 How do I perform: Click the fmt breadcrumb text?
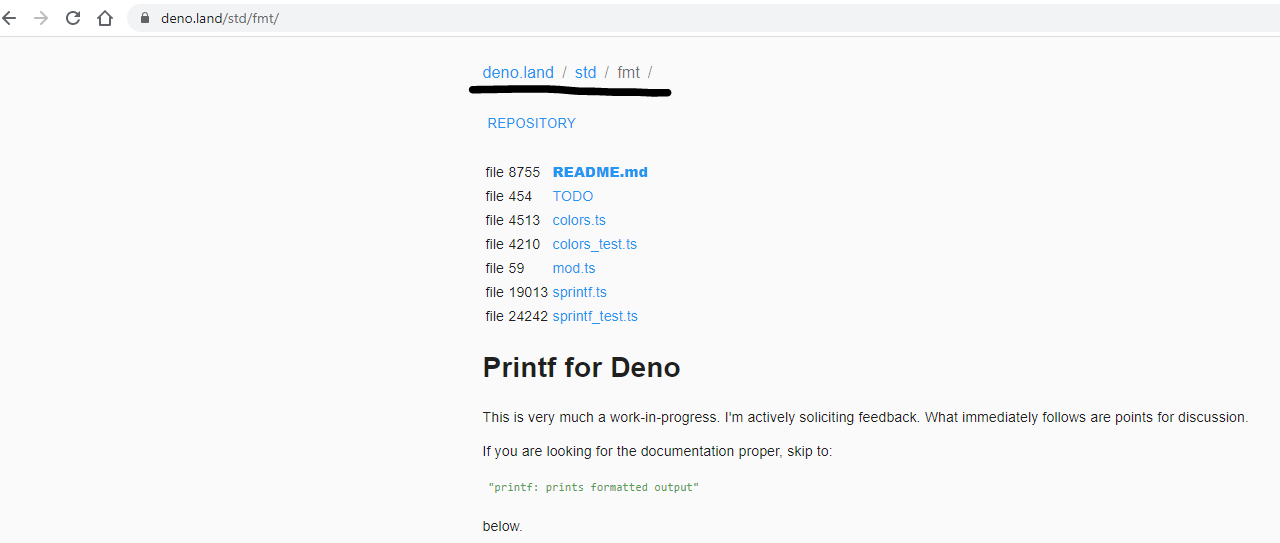pyautogui.click(x=628, y=72)
